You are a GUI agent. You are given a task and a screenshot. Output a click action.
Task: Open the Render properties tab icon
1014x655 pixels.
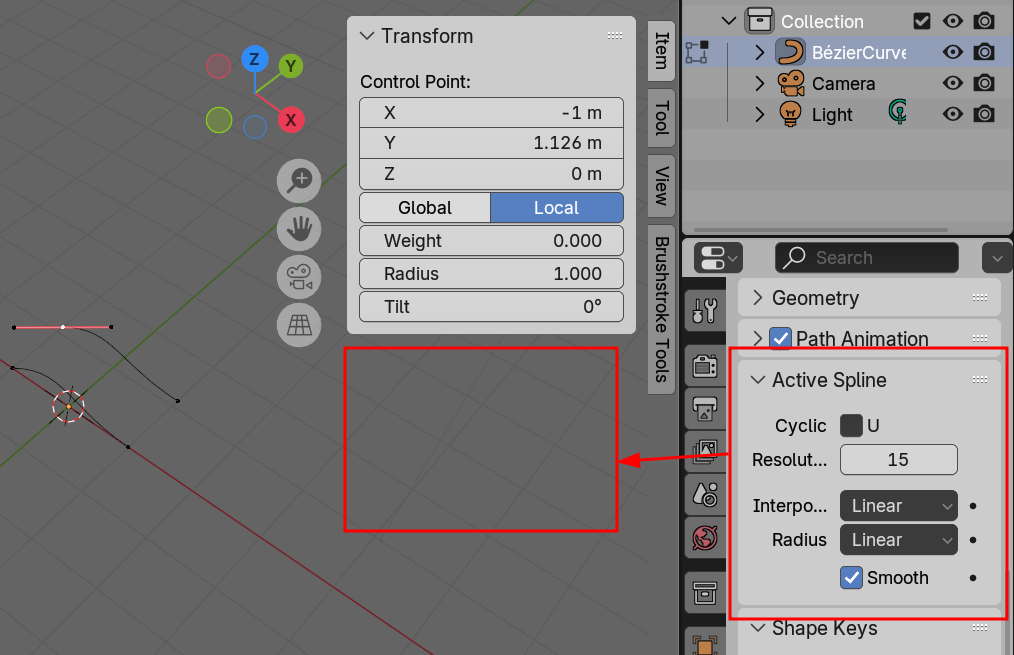click(705, 366)
